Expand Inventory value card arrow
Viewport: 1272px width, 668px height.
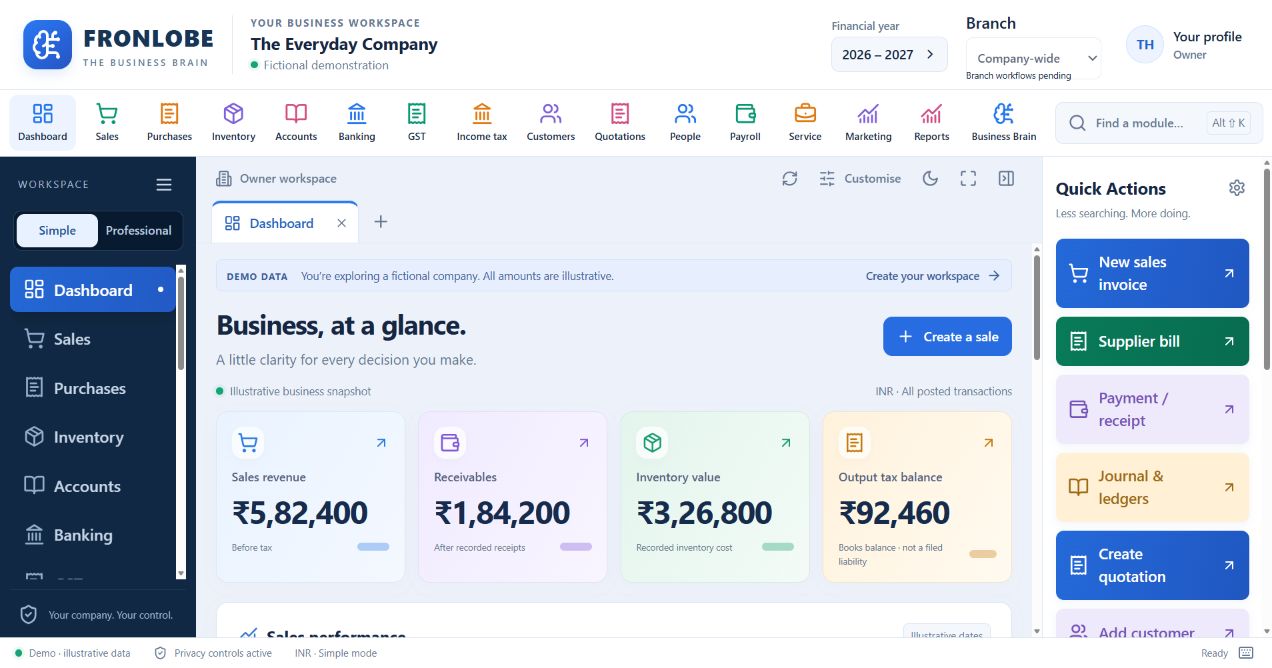point(786,442)
